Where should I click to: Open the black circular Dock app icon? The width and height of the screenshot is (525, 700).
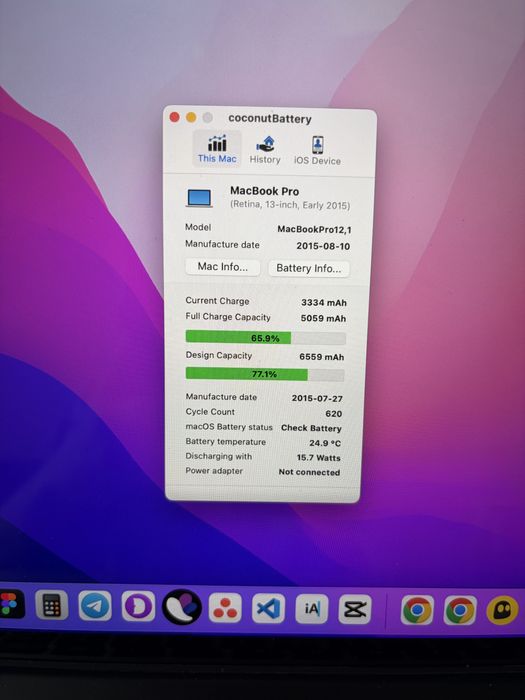pyautogui.click(x=182, y=607)
